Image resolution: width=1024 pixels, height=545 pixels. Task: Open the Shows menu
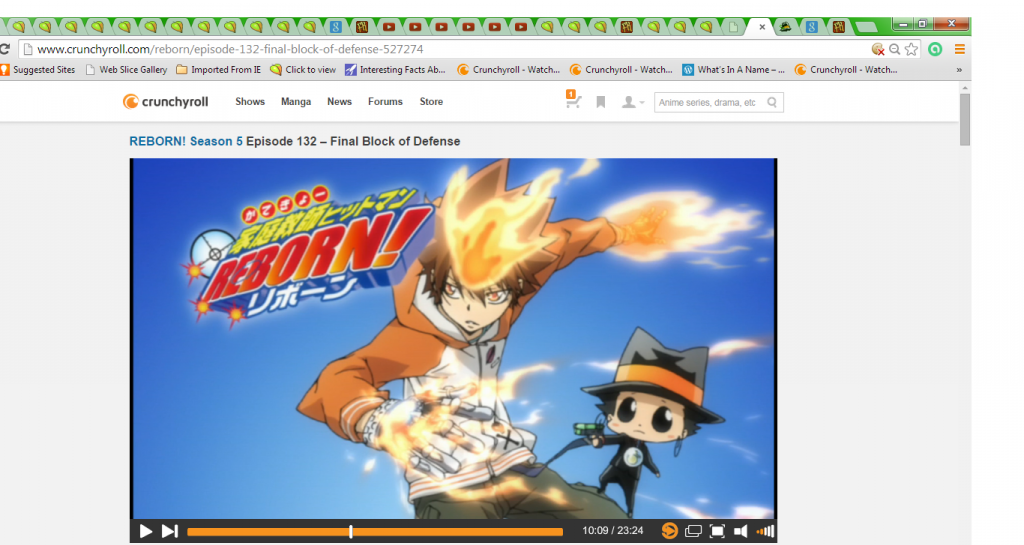(x=250, y=102)
